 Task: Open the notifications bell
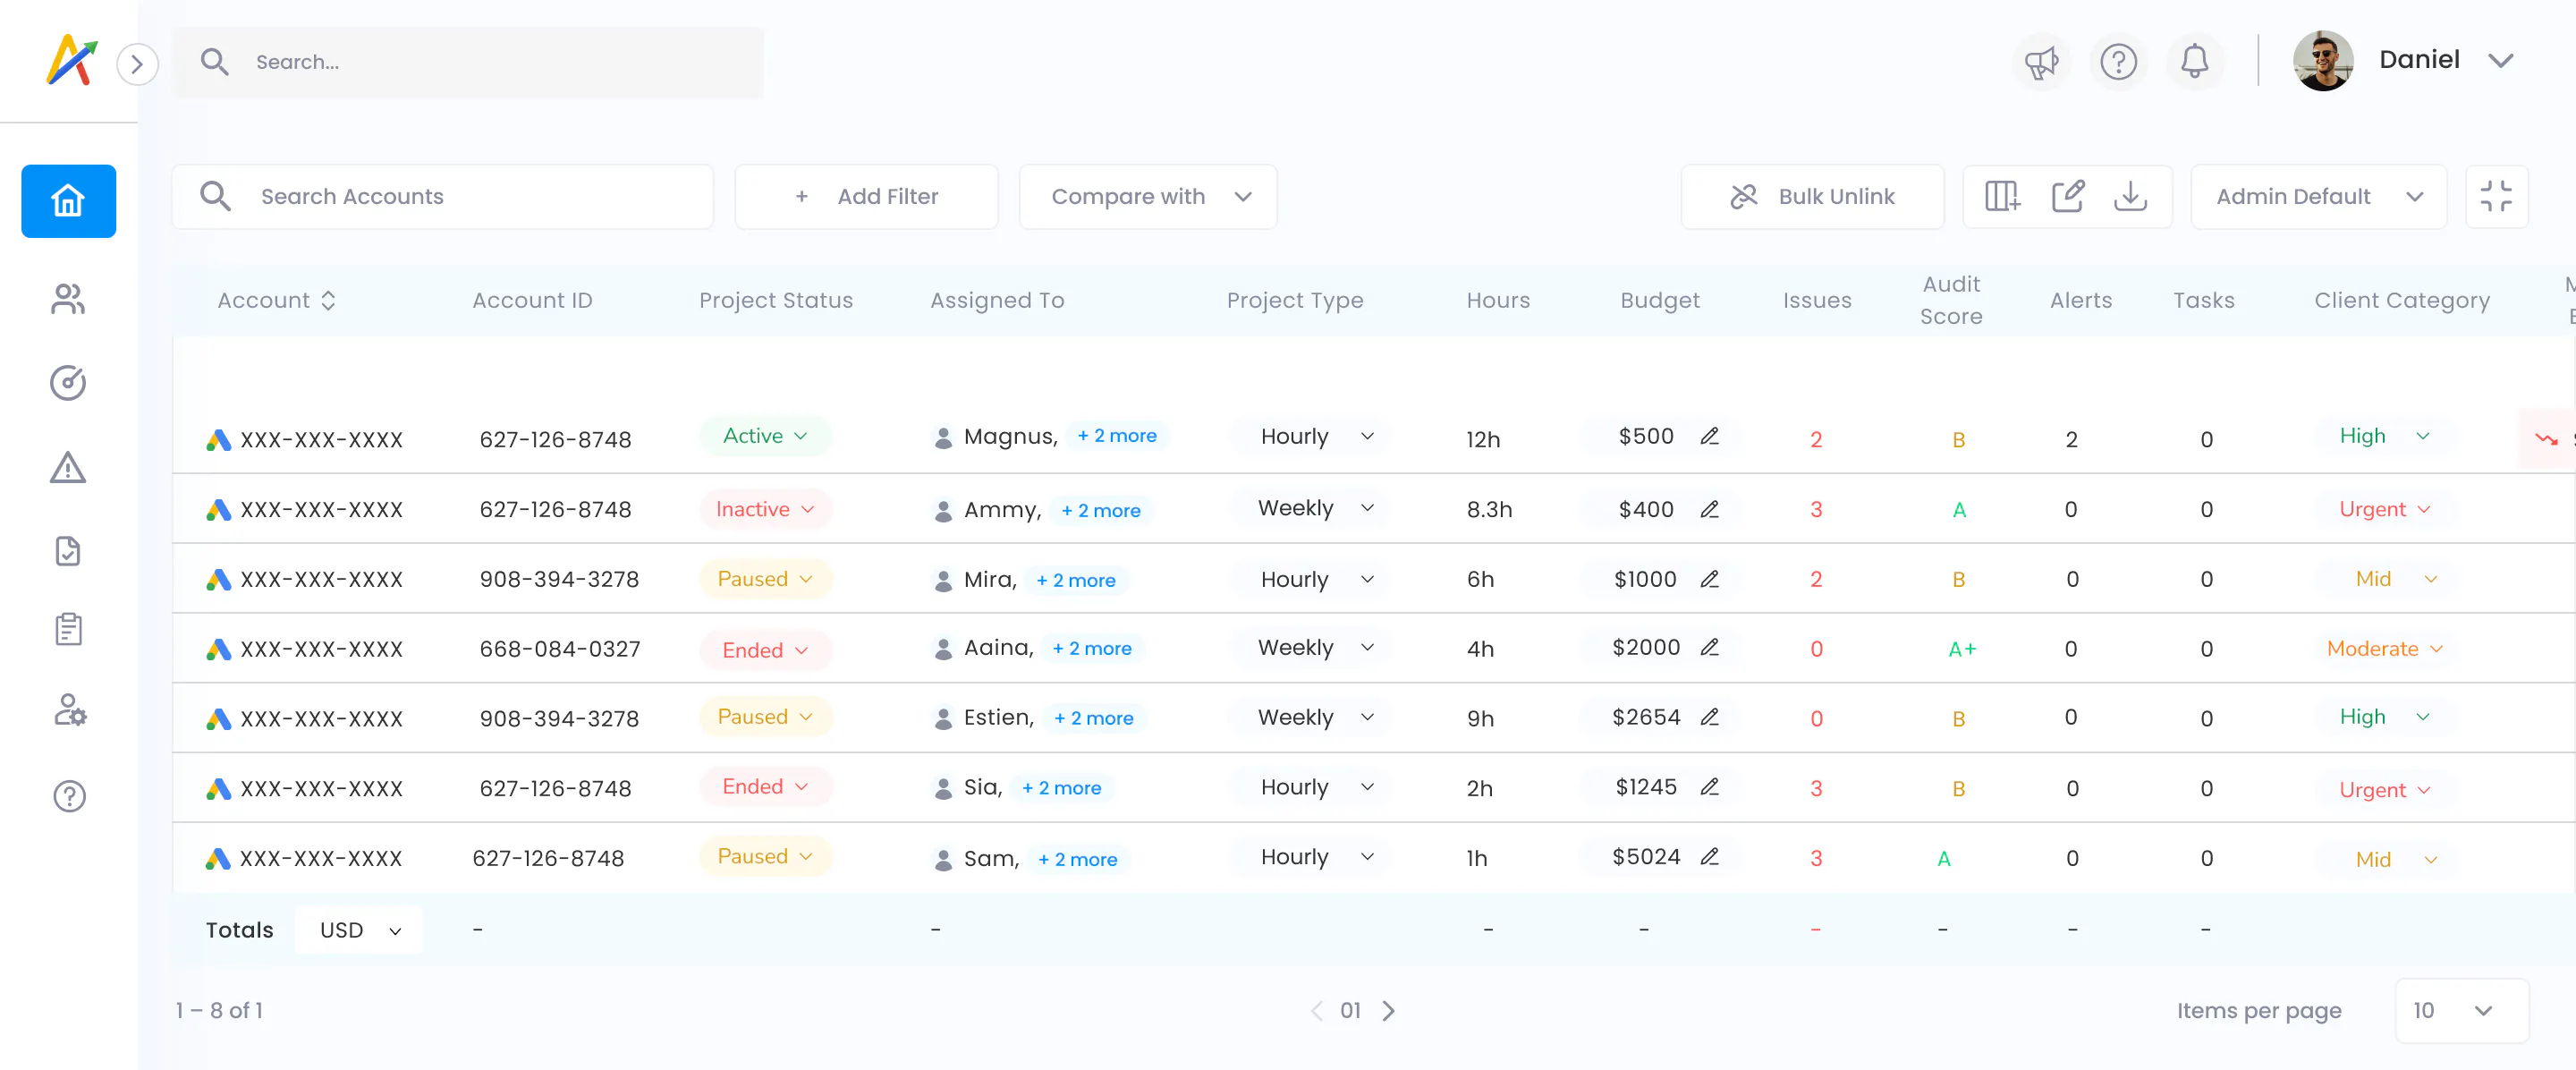2194,62
